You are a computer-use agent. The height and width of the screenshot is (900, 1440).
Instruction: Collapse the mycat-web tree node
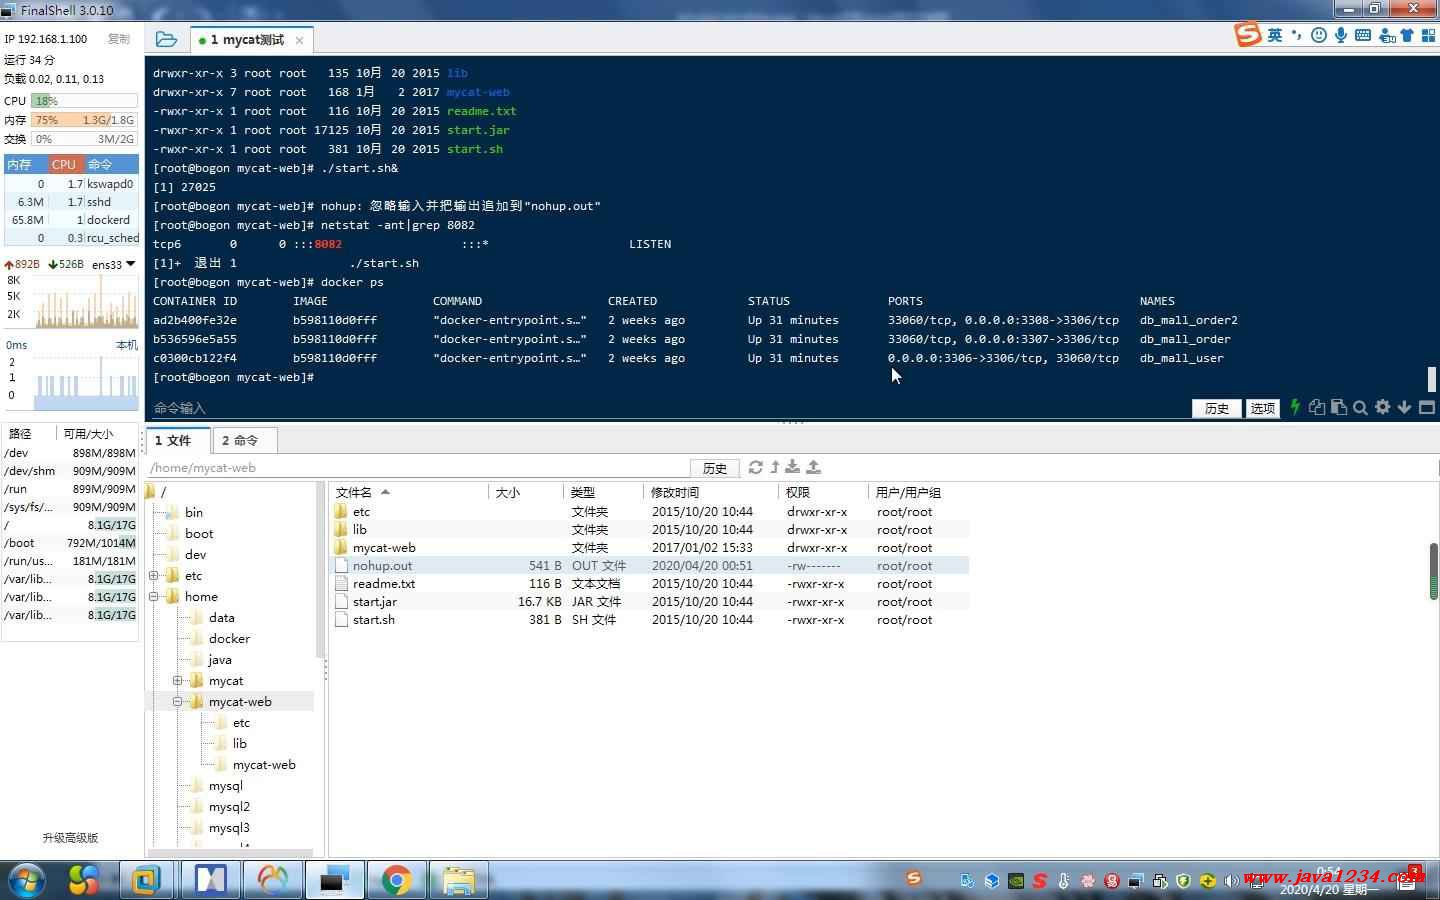[178, 702]
